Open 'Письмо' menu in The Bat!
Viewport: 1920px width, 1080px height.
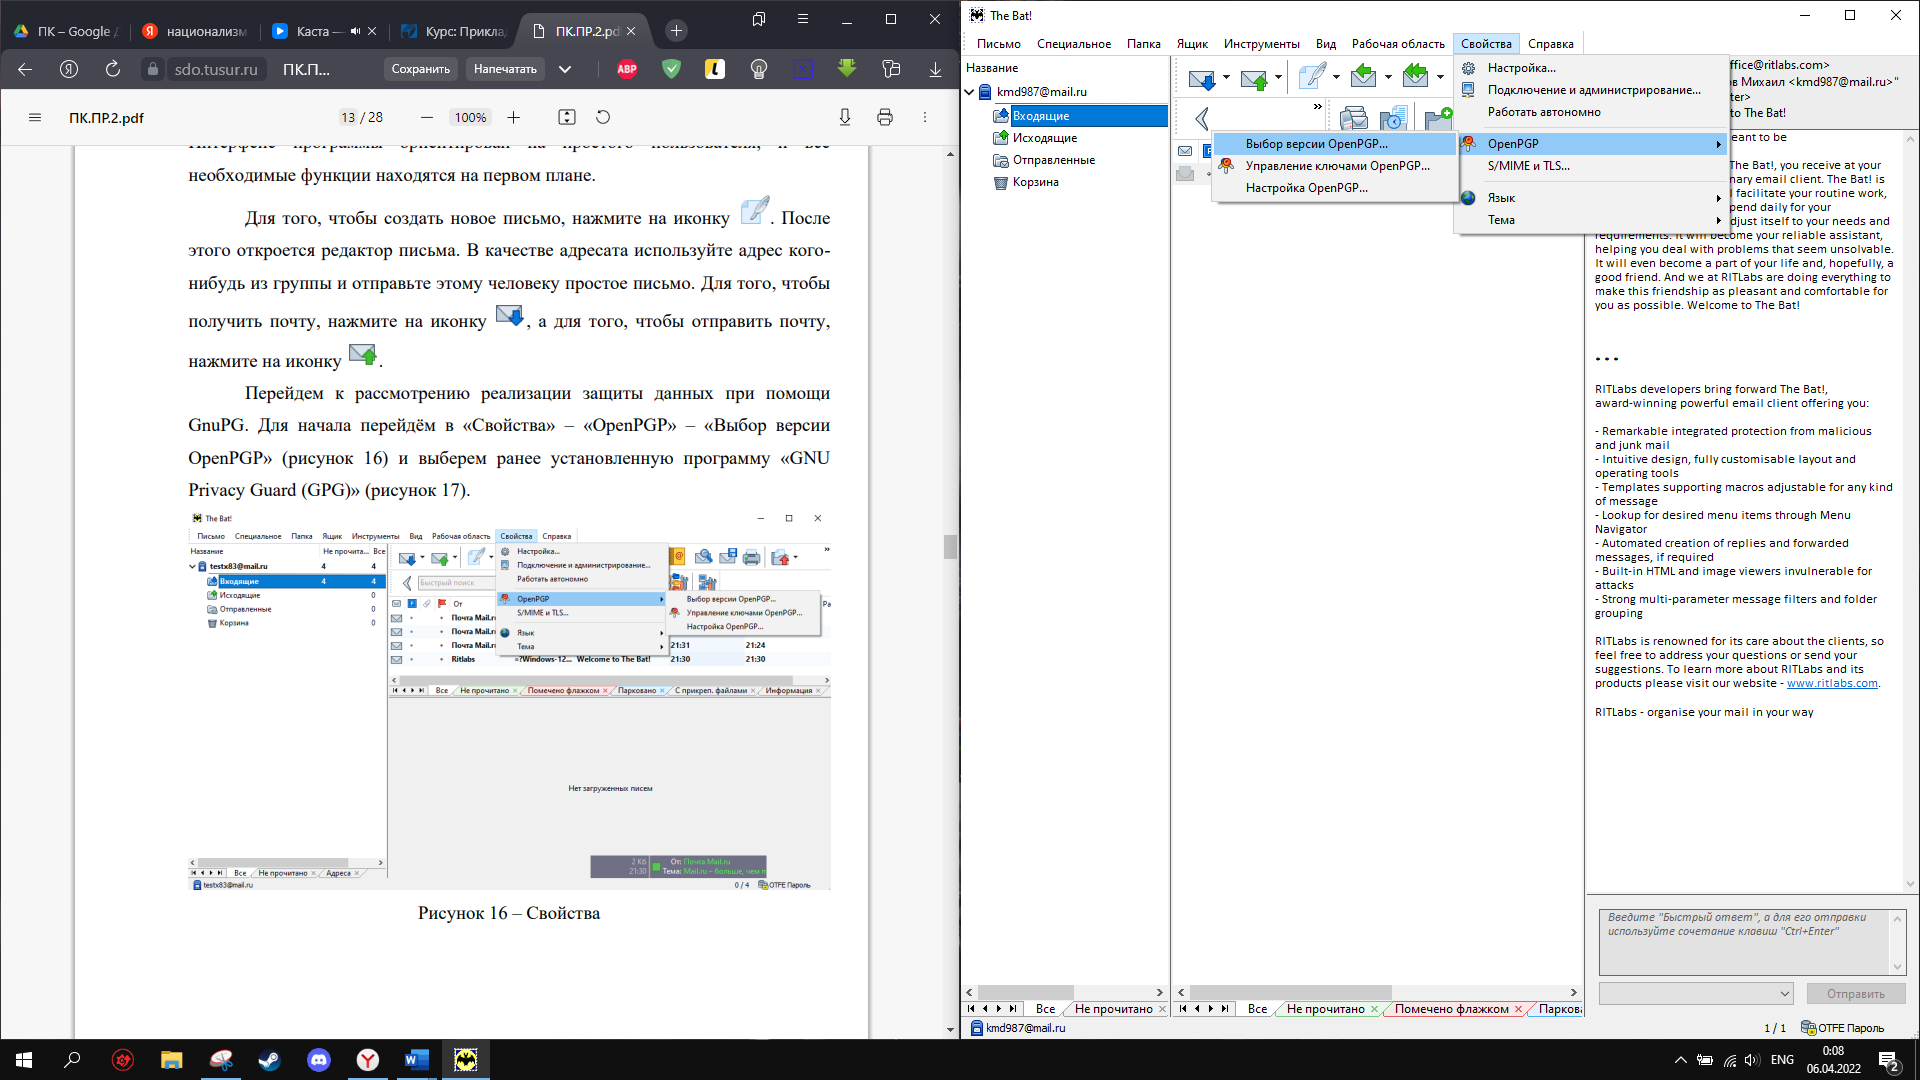click(x=998, y=44)
